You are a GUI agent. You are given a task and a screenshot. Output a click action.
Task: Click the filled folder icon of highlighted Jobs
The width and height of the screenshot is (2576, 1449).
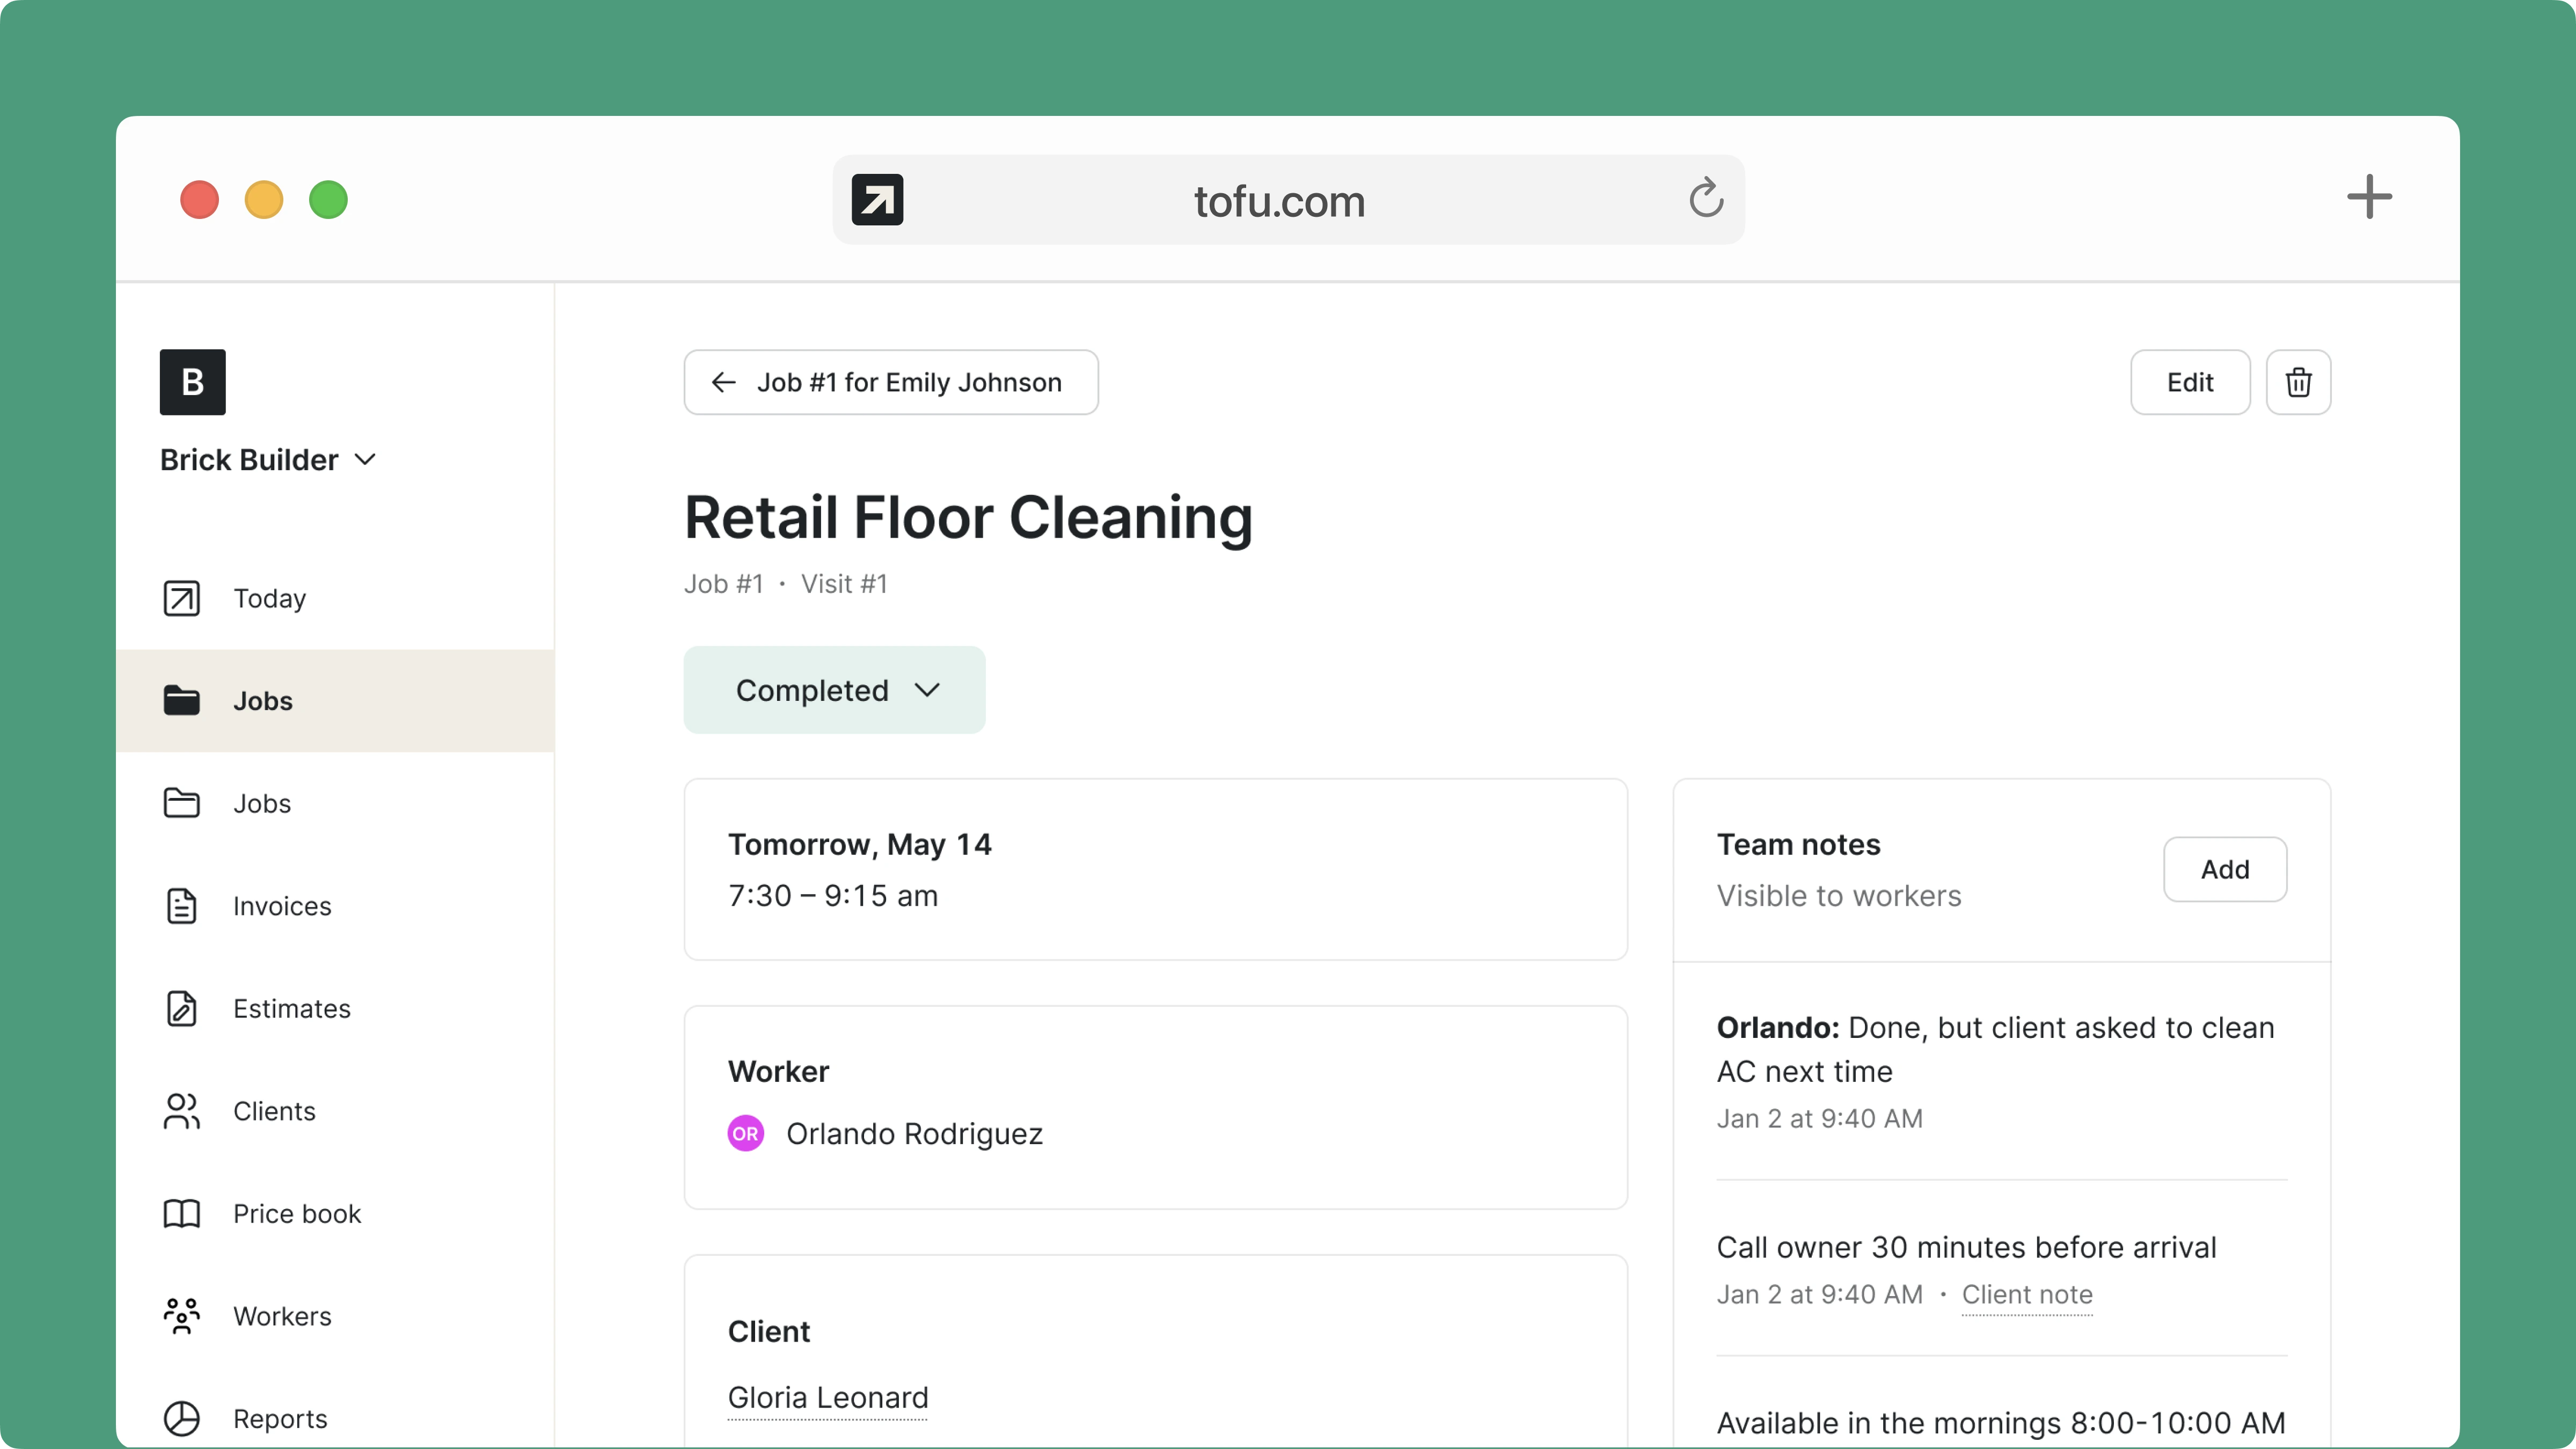click(x=181, y=700)
